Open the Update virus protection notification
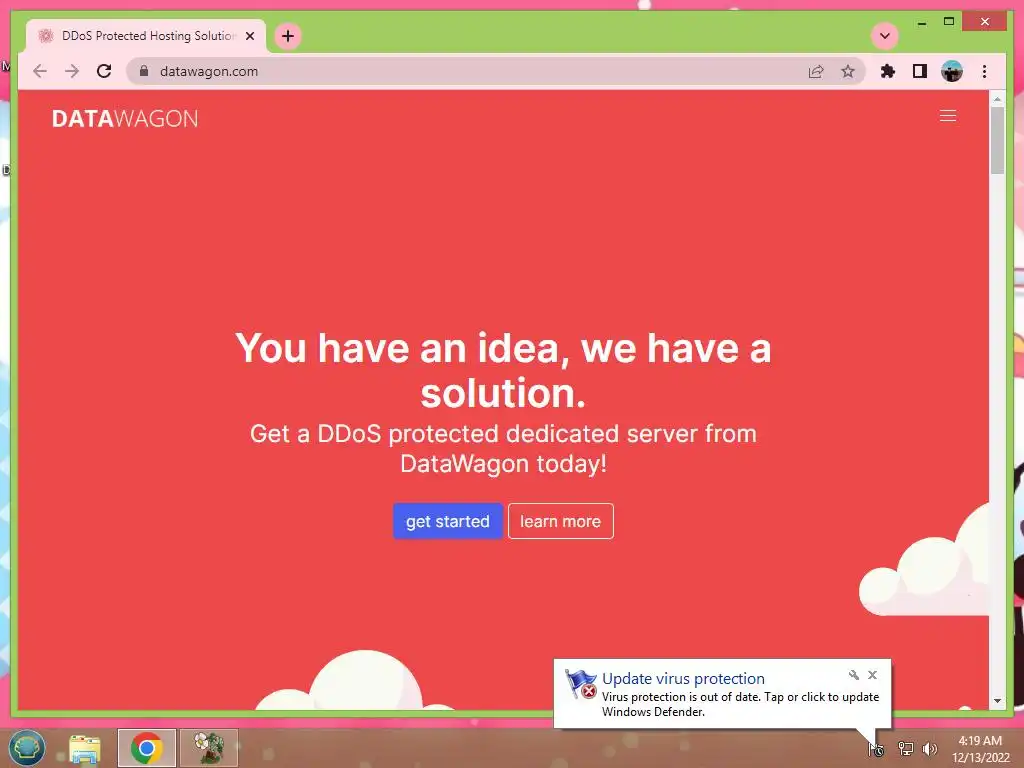Screen dimensions: 1024x768 [x=722, y=694]
